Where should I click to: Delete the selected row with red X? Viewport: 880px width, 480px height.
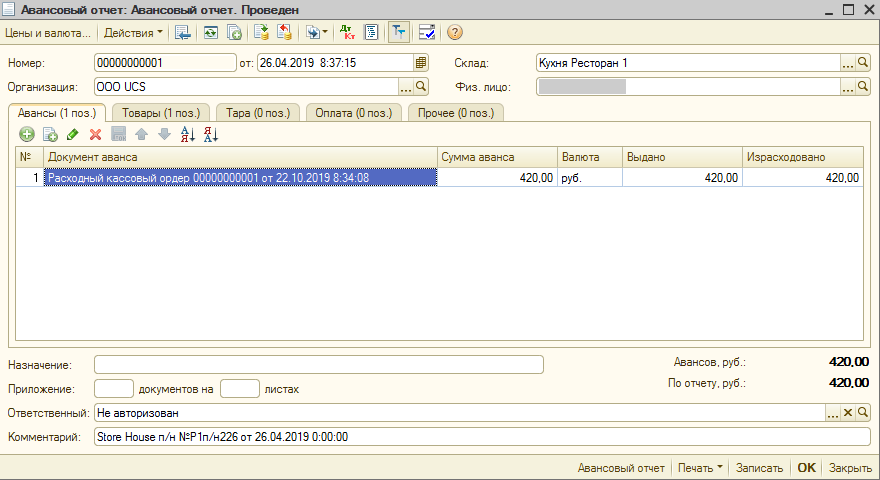click(x=95, y=134)
